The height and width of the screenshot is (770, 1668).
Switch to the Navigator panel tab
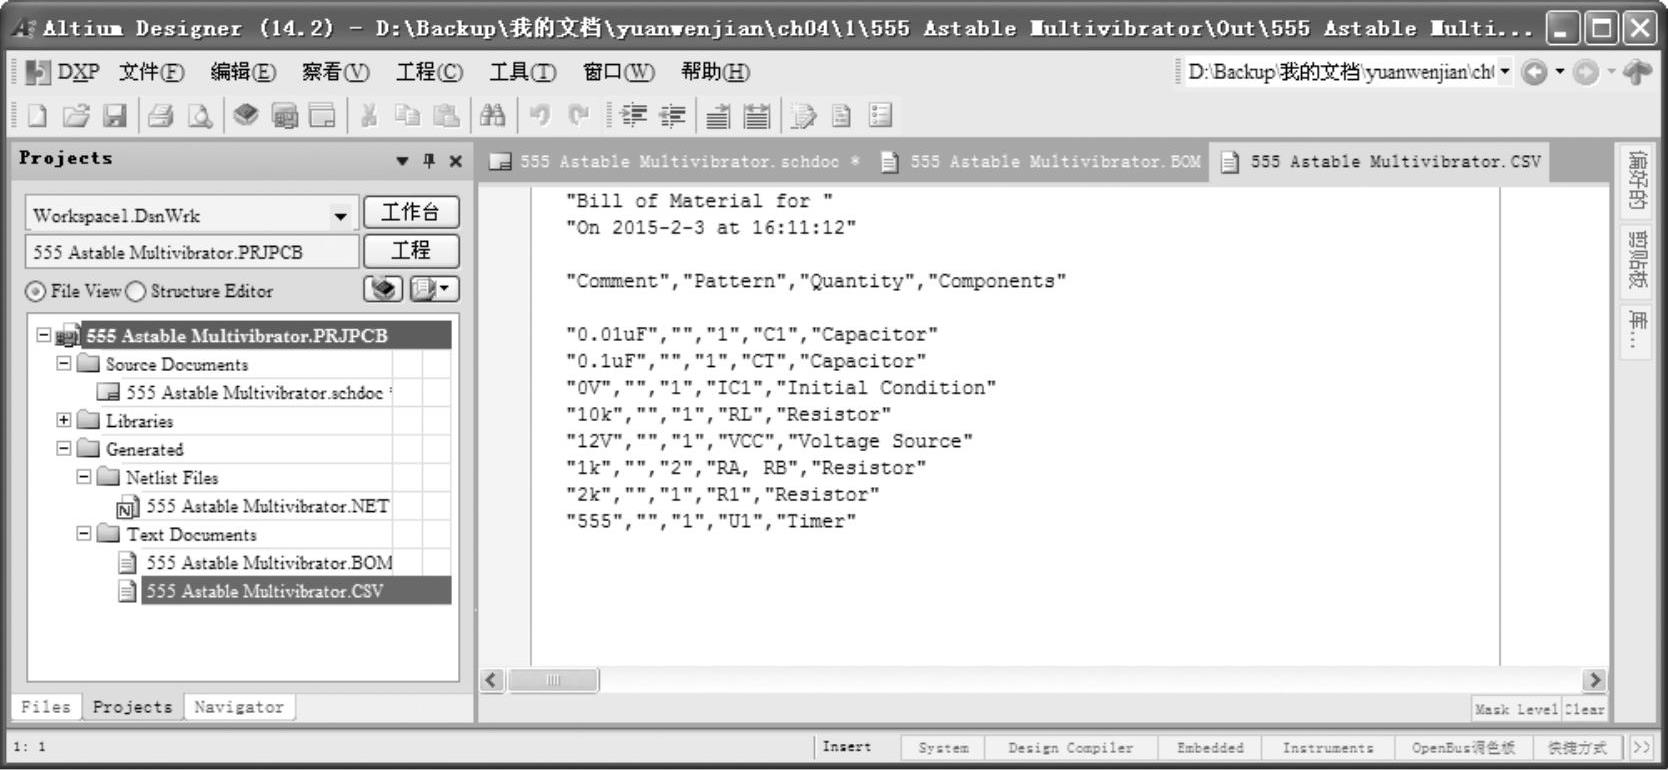click(239, 707)
